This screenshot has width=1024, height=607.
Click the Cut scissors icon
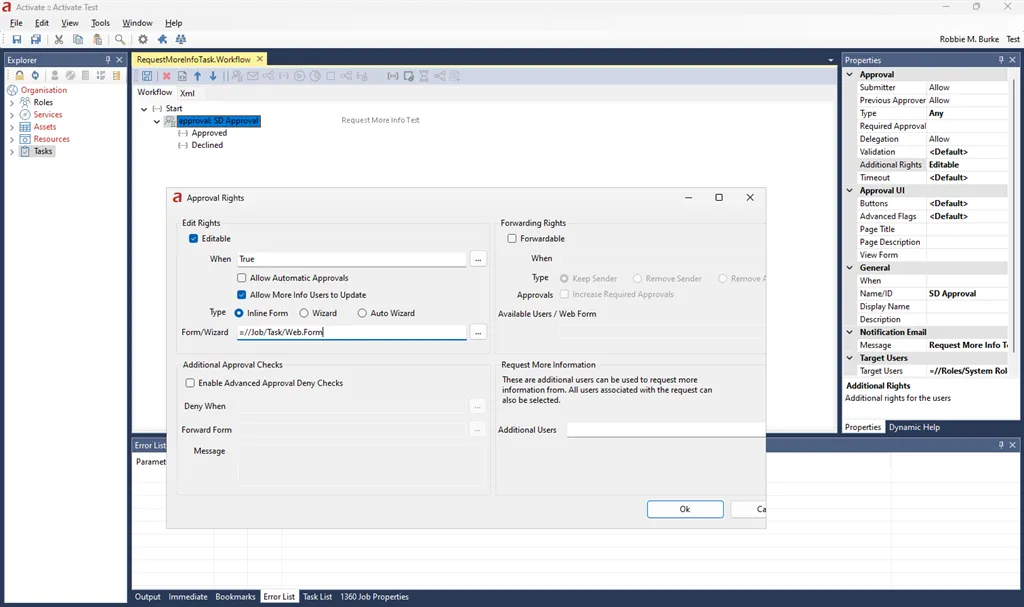(59, 39)
